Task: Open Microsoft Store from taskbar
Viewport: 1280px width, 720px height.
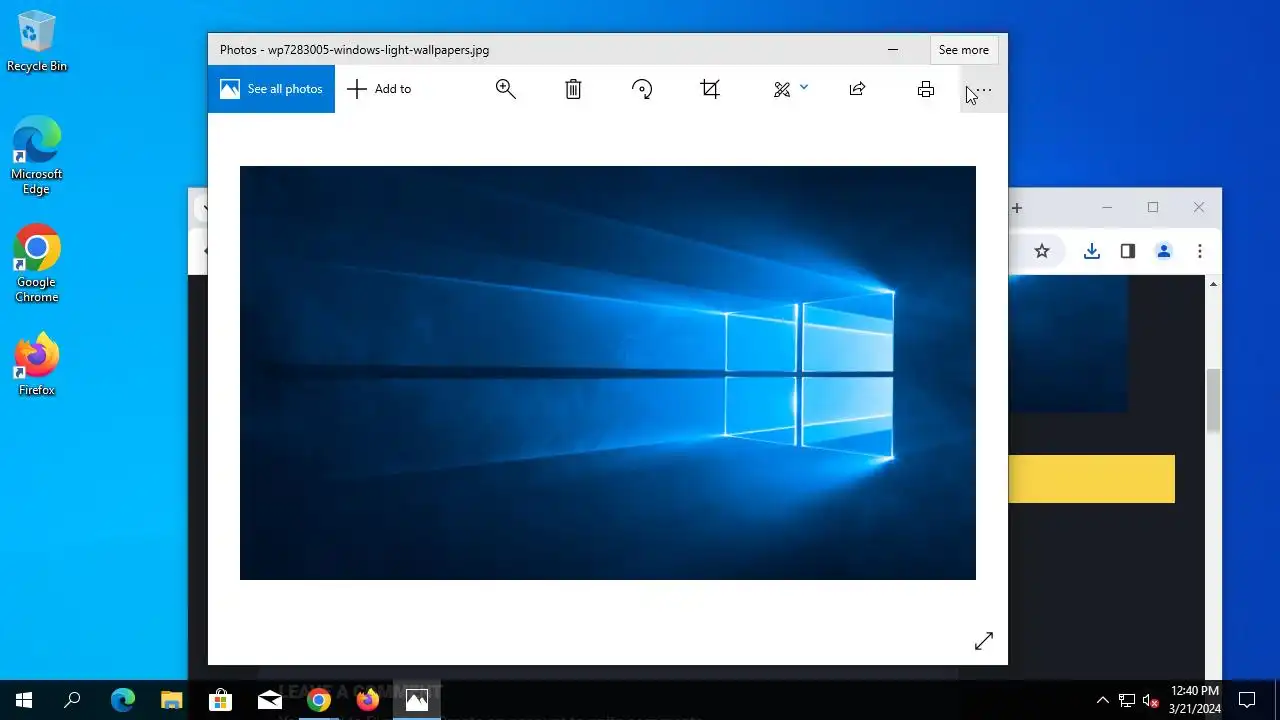Action: [x=220, y=700]
